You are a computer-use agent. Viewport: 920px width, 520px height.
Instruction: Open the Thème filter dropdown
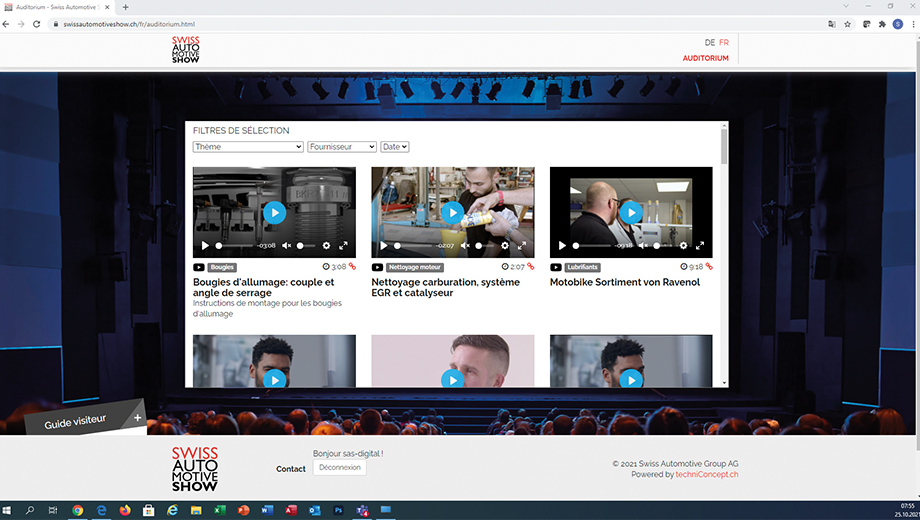pyautogui.click(x=248, y=147)
